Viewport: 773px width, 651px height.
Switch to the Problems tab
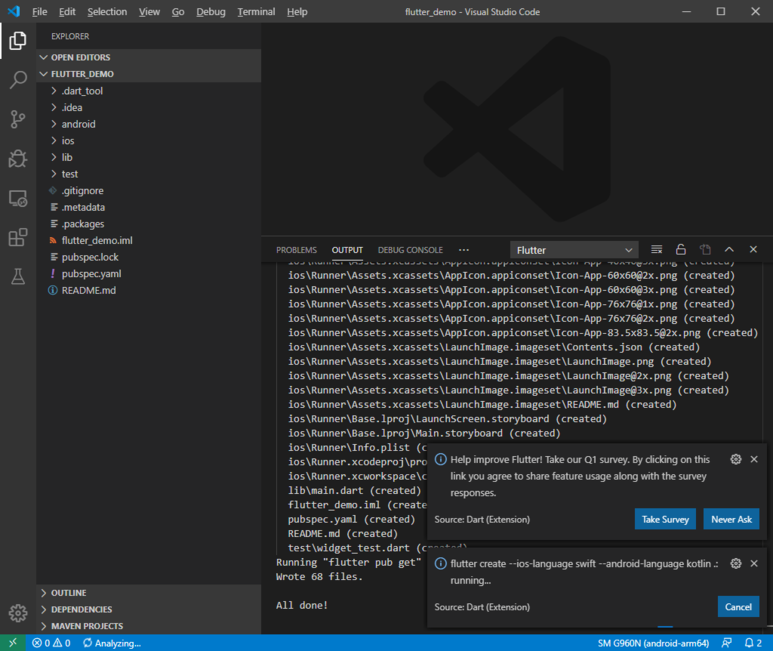pos(296,250)
